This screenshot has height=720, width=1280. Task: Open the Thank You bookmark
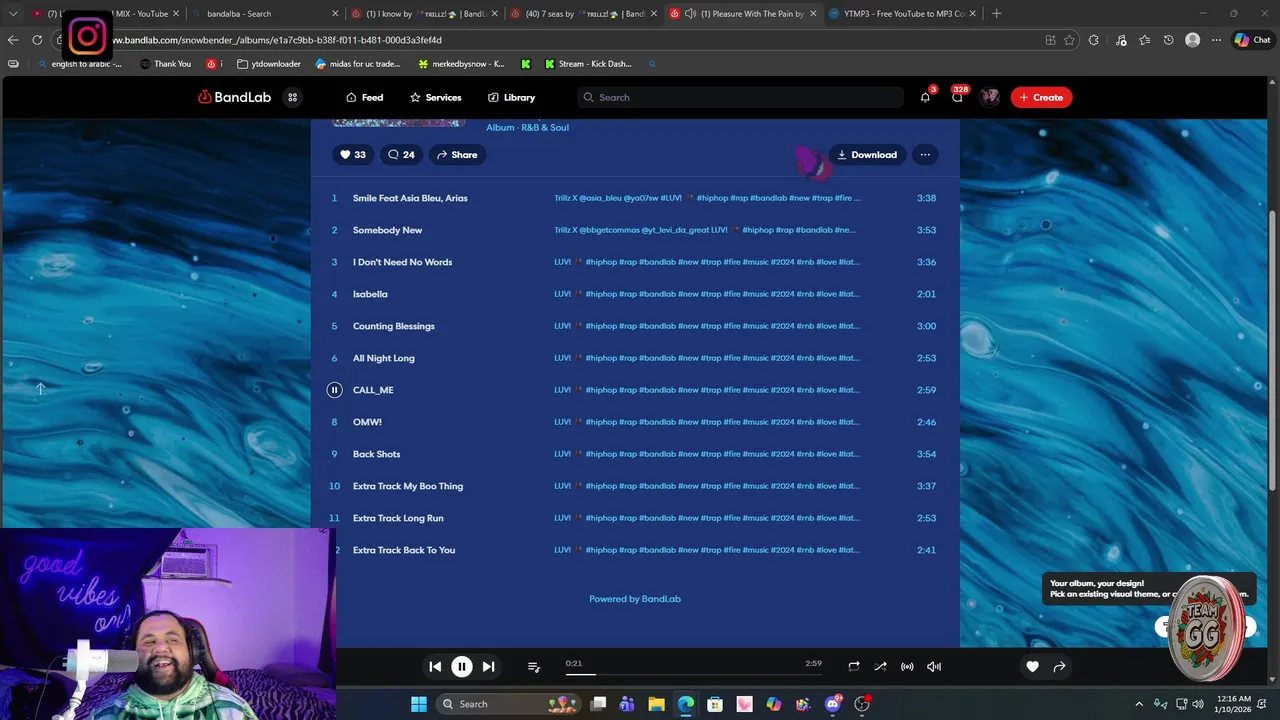point(165,64)
